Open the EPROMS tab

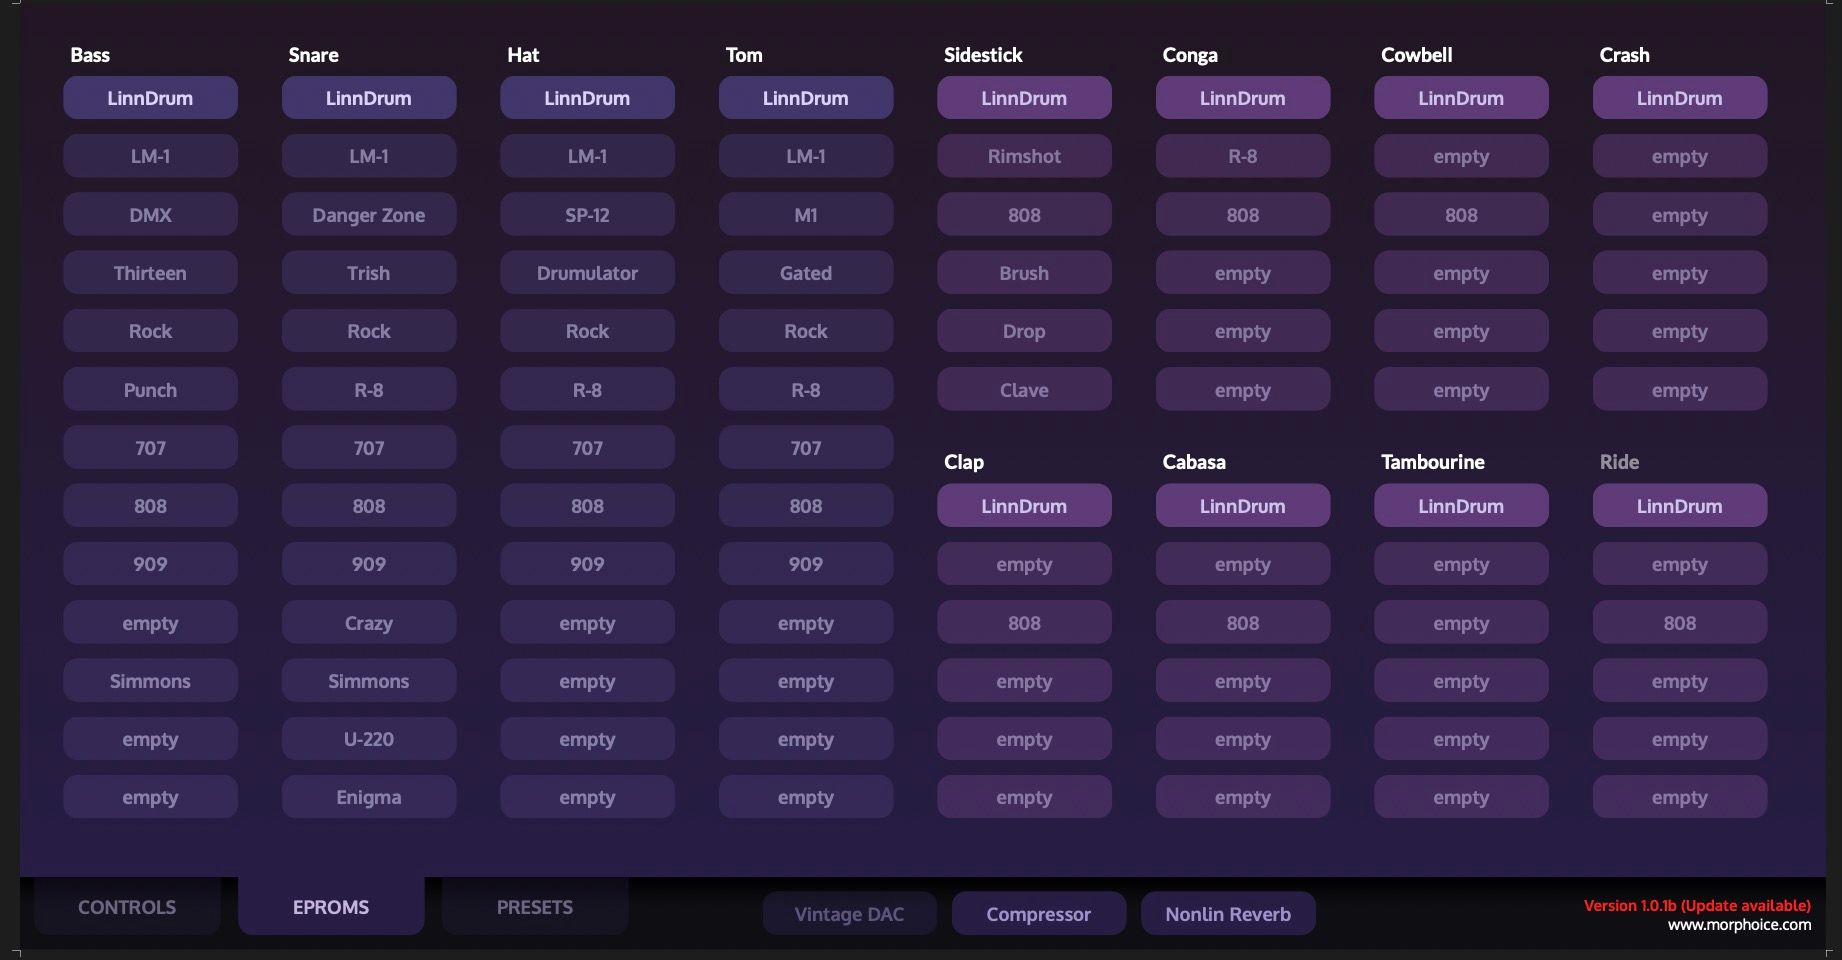point(331,907)
